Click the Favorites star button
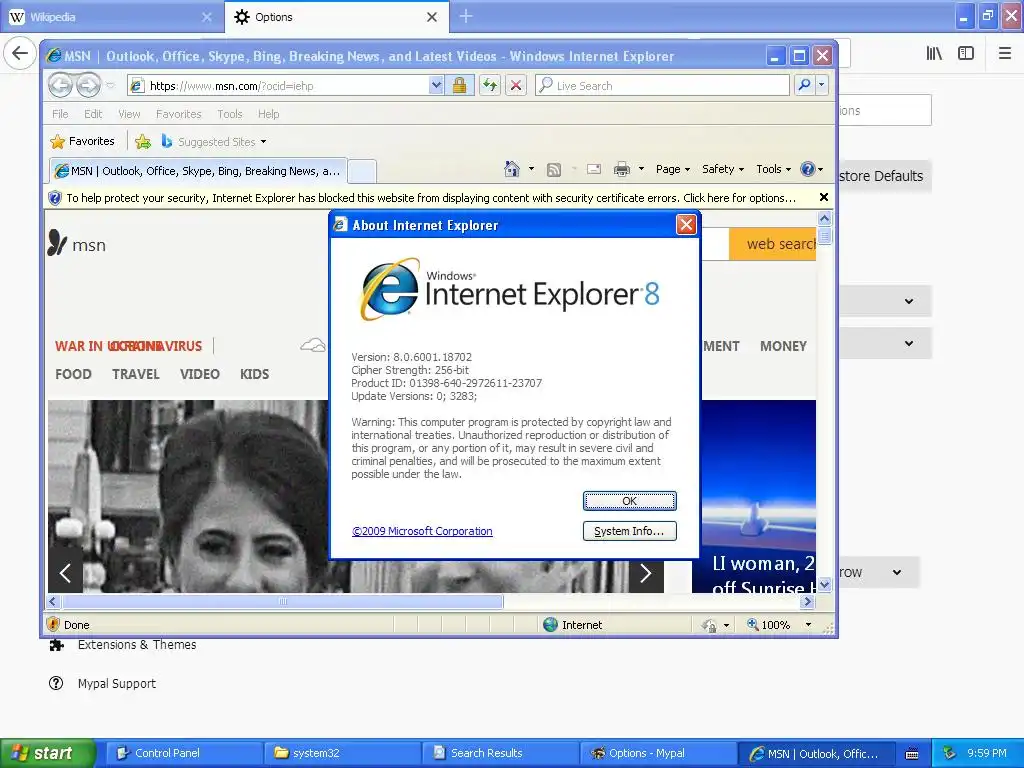The width and height of the screenshot is (1024, 768). coord(83,141)
